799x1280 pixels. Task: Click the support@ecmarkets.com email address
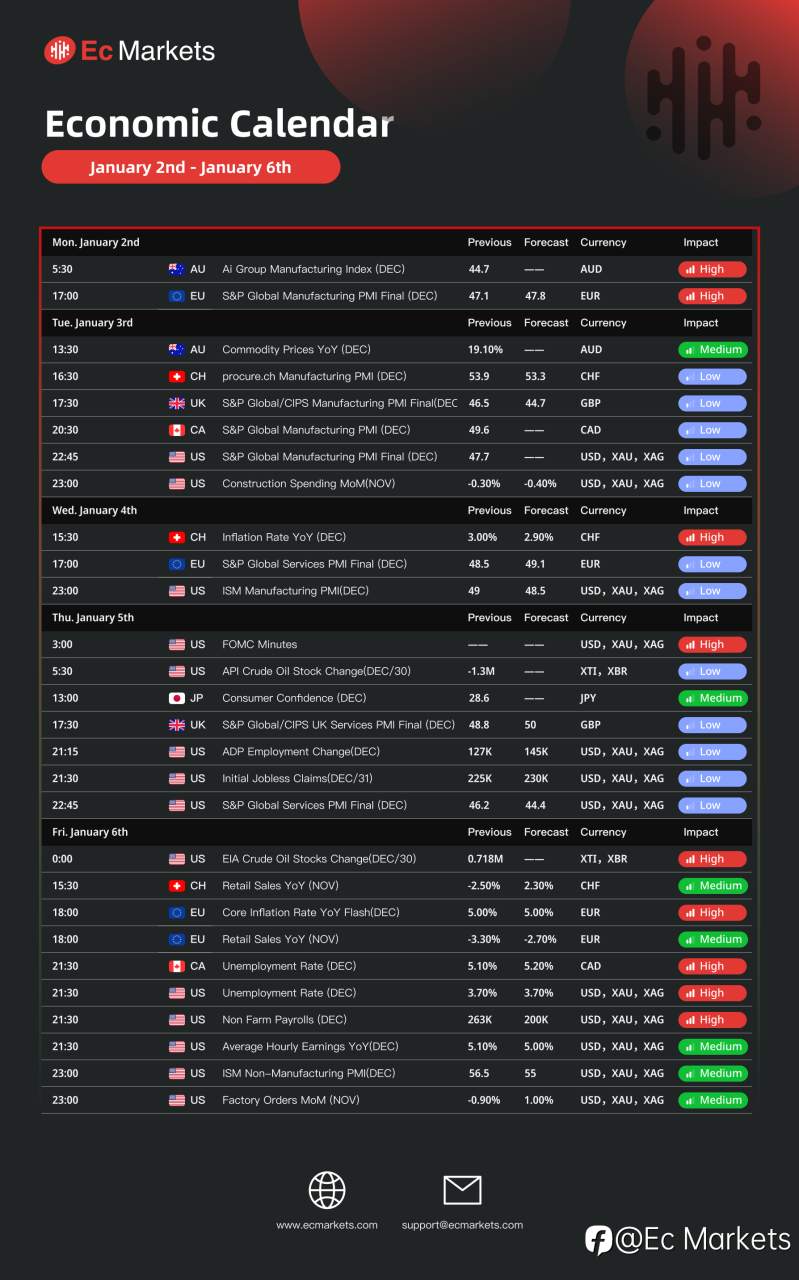[x=462, y=1225]
